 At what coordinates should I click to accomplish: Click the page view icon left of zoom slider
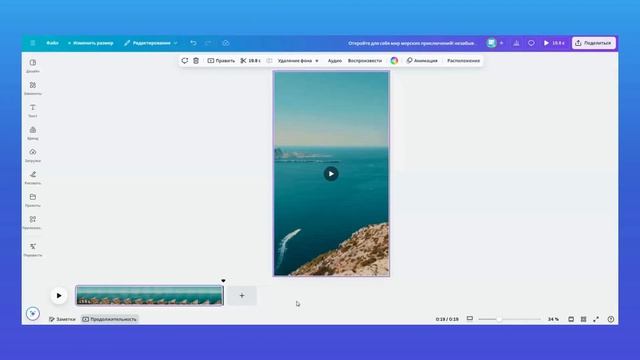[x=470, y=318]
